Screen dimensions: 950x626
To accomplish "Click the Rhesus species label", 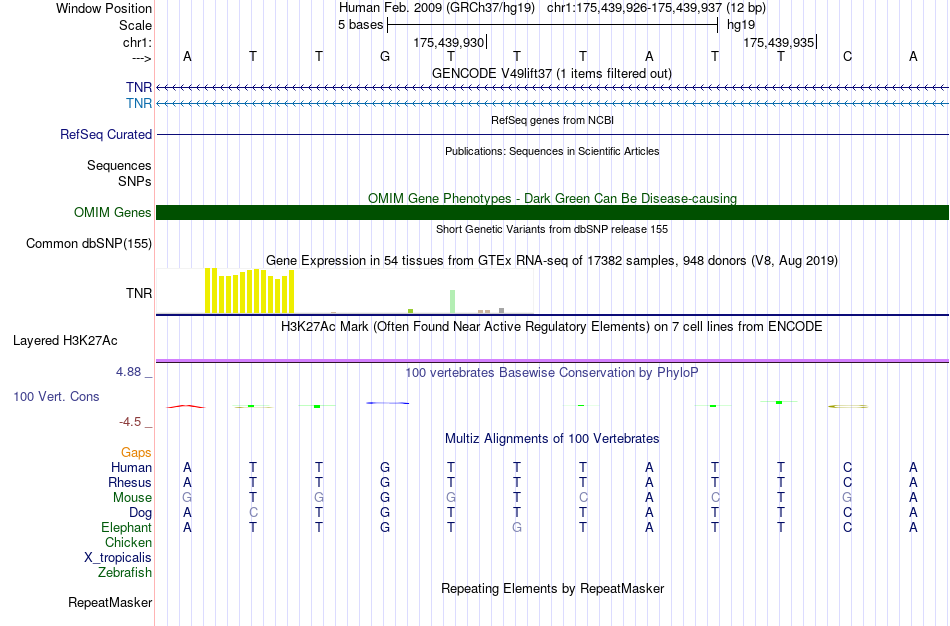I will pos(130,482).
